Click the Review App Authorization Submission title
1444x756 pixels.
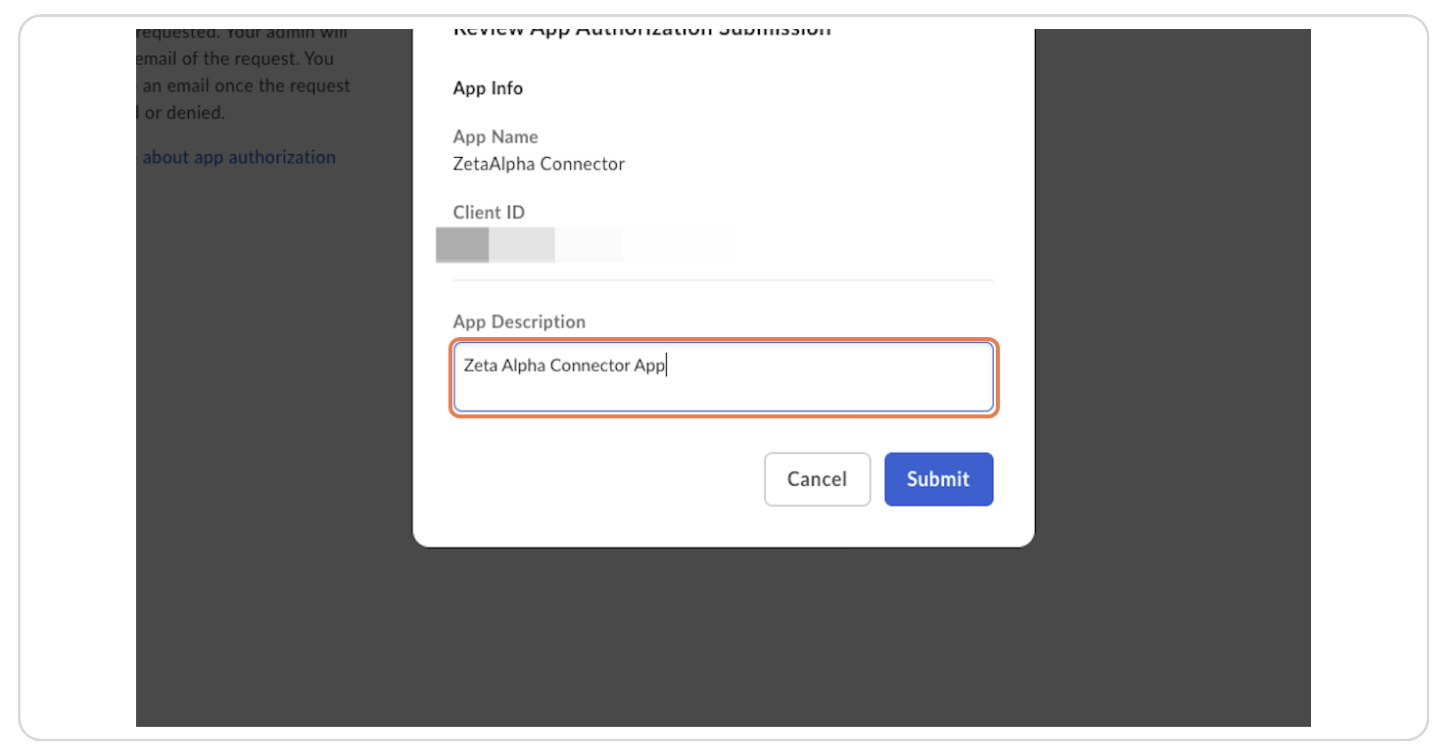pos(643,29)
